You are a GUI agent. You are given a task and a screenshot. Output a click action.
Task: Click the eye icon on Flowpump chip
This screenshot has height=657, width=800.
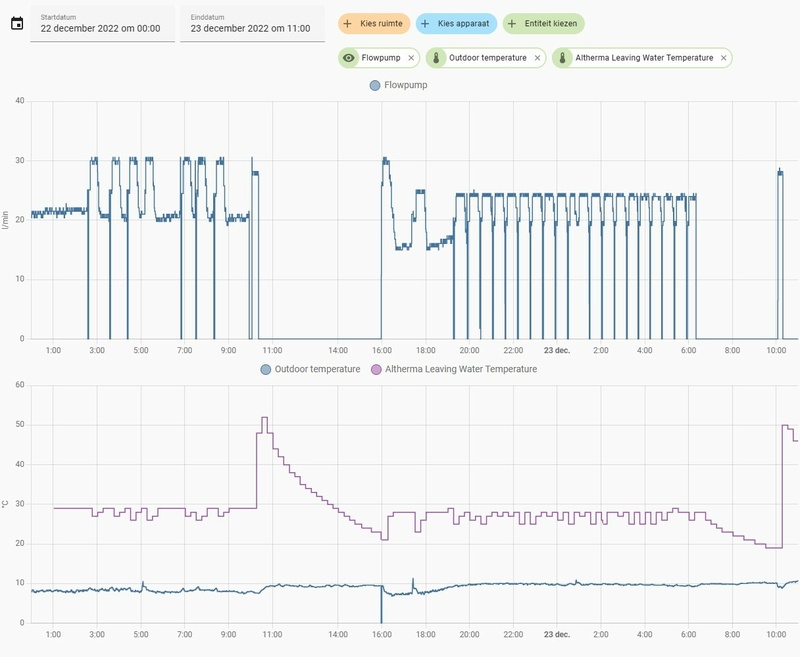click(348, 58)
